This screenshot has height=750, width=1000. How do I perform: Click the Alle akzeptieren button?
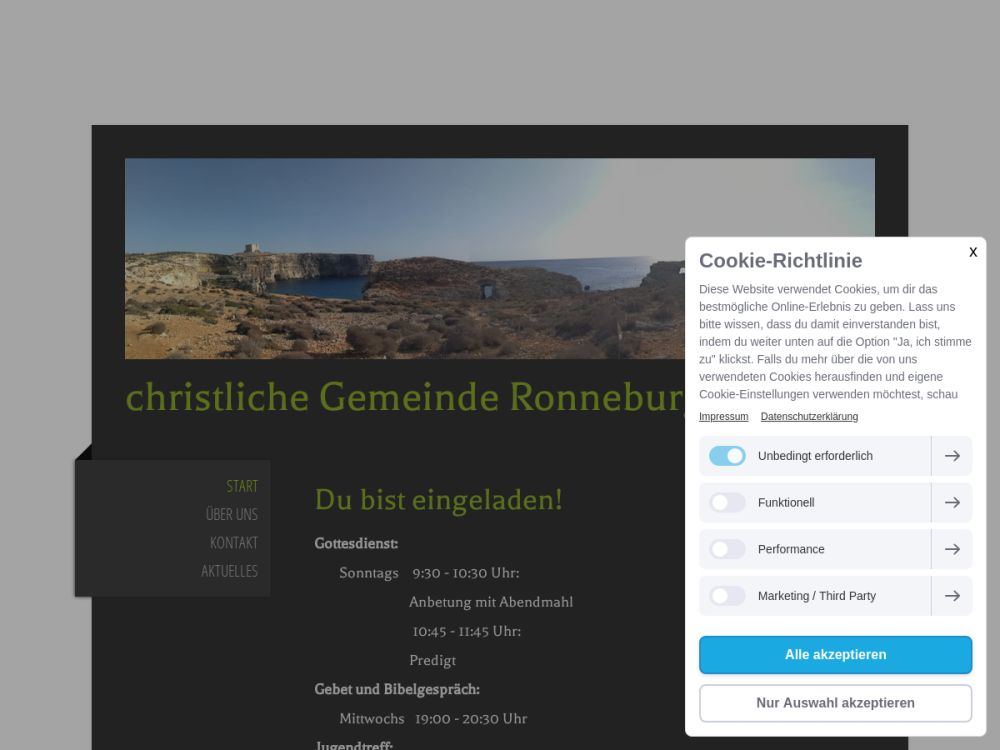click(x=835, y=655)
